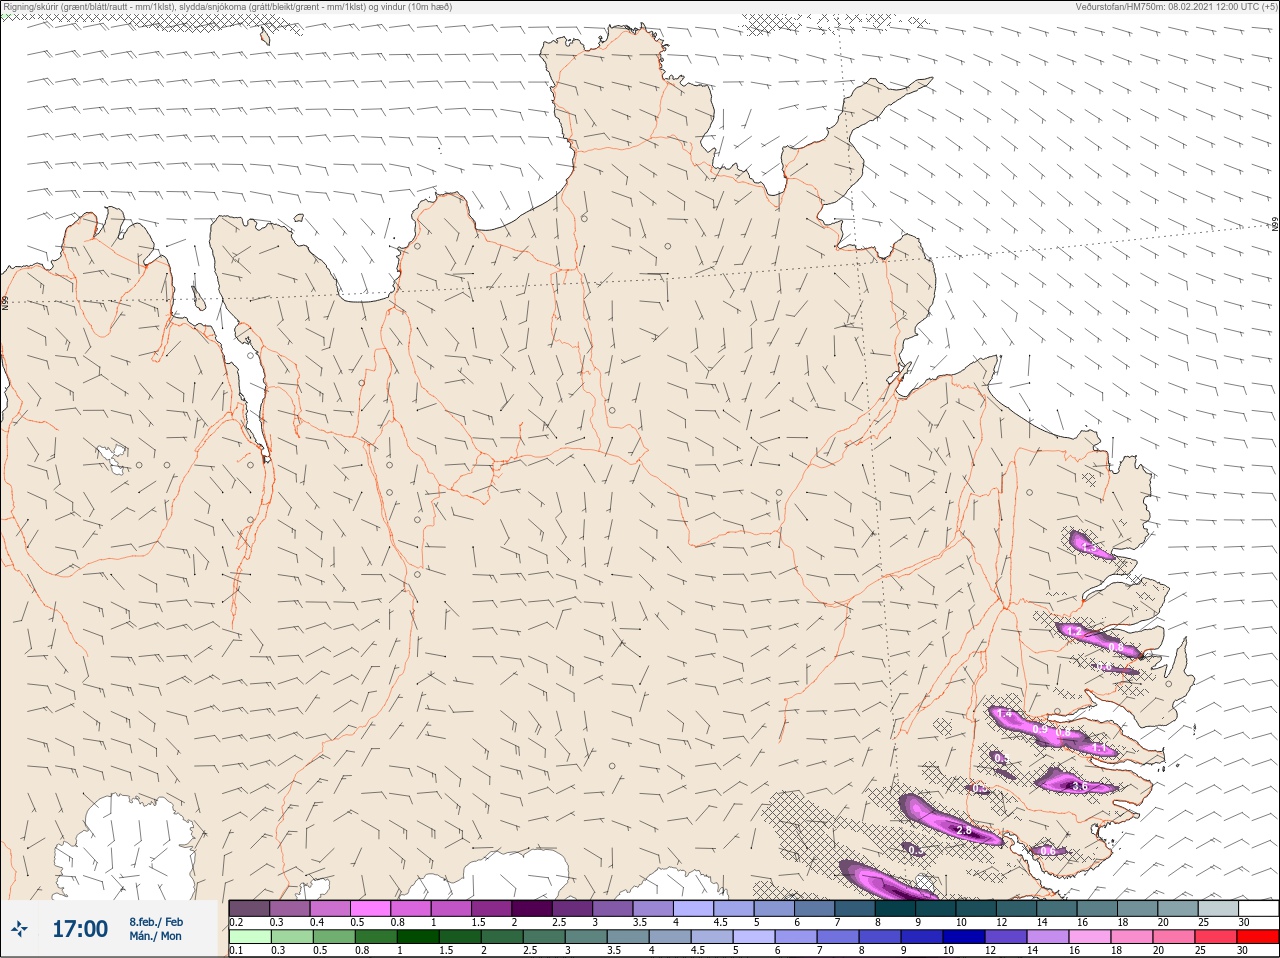Click the '0.2' label under the upper legend
The image size is (1280, 958).
pos(236,922)
